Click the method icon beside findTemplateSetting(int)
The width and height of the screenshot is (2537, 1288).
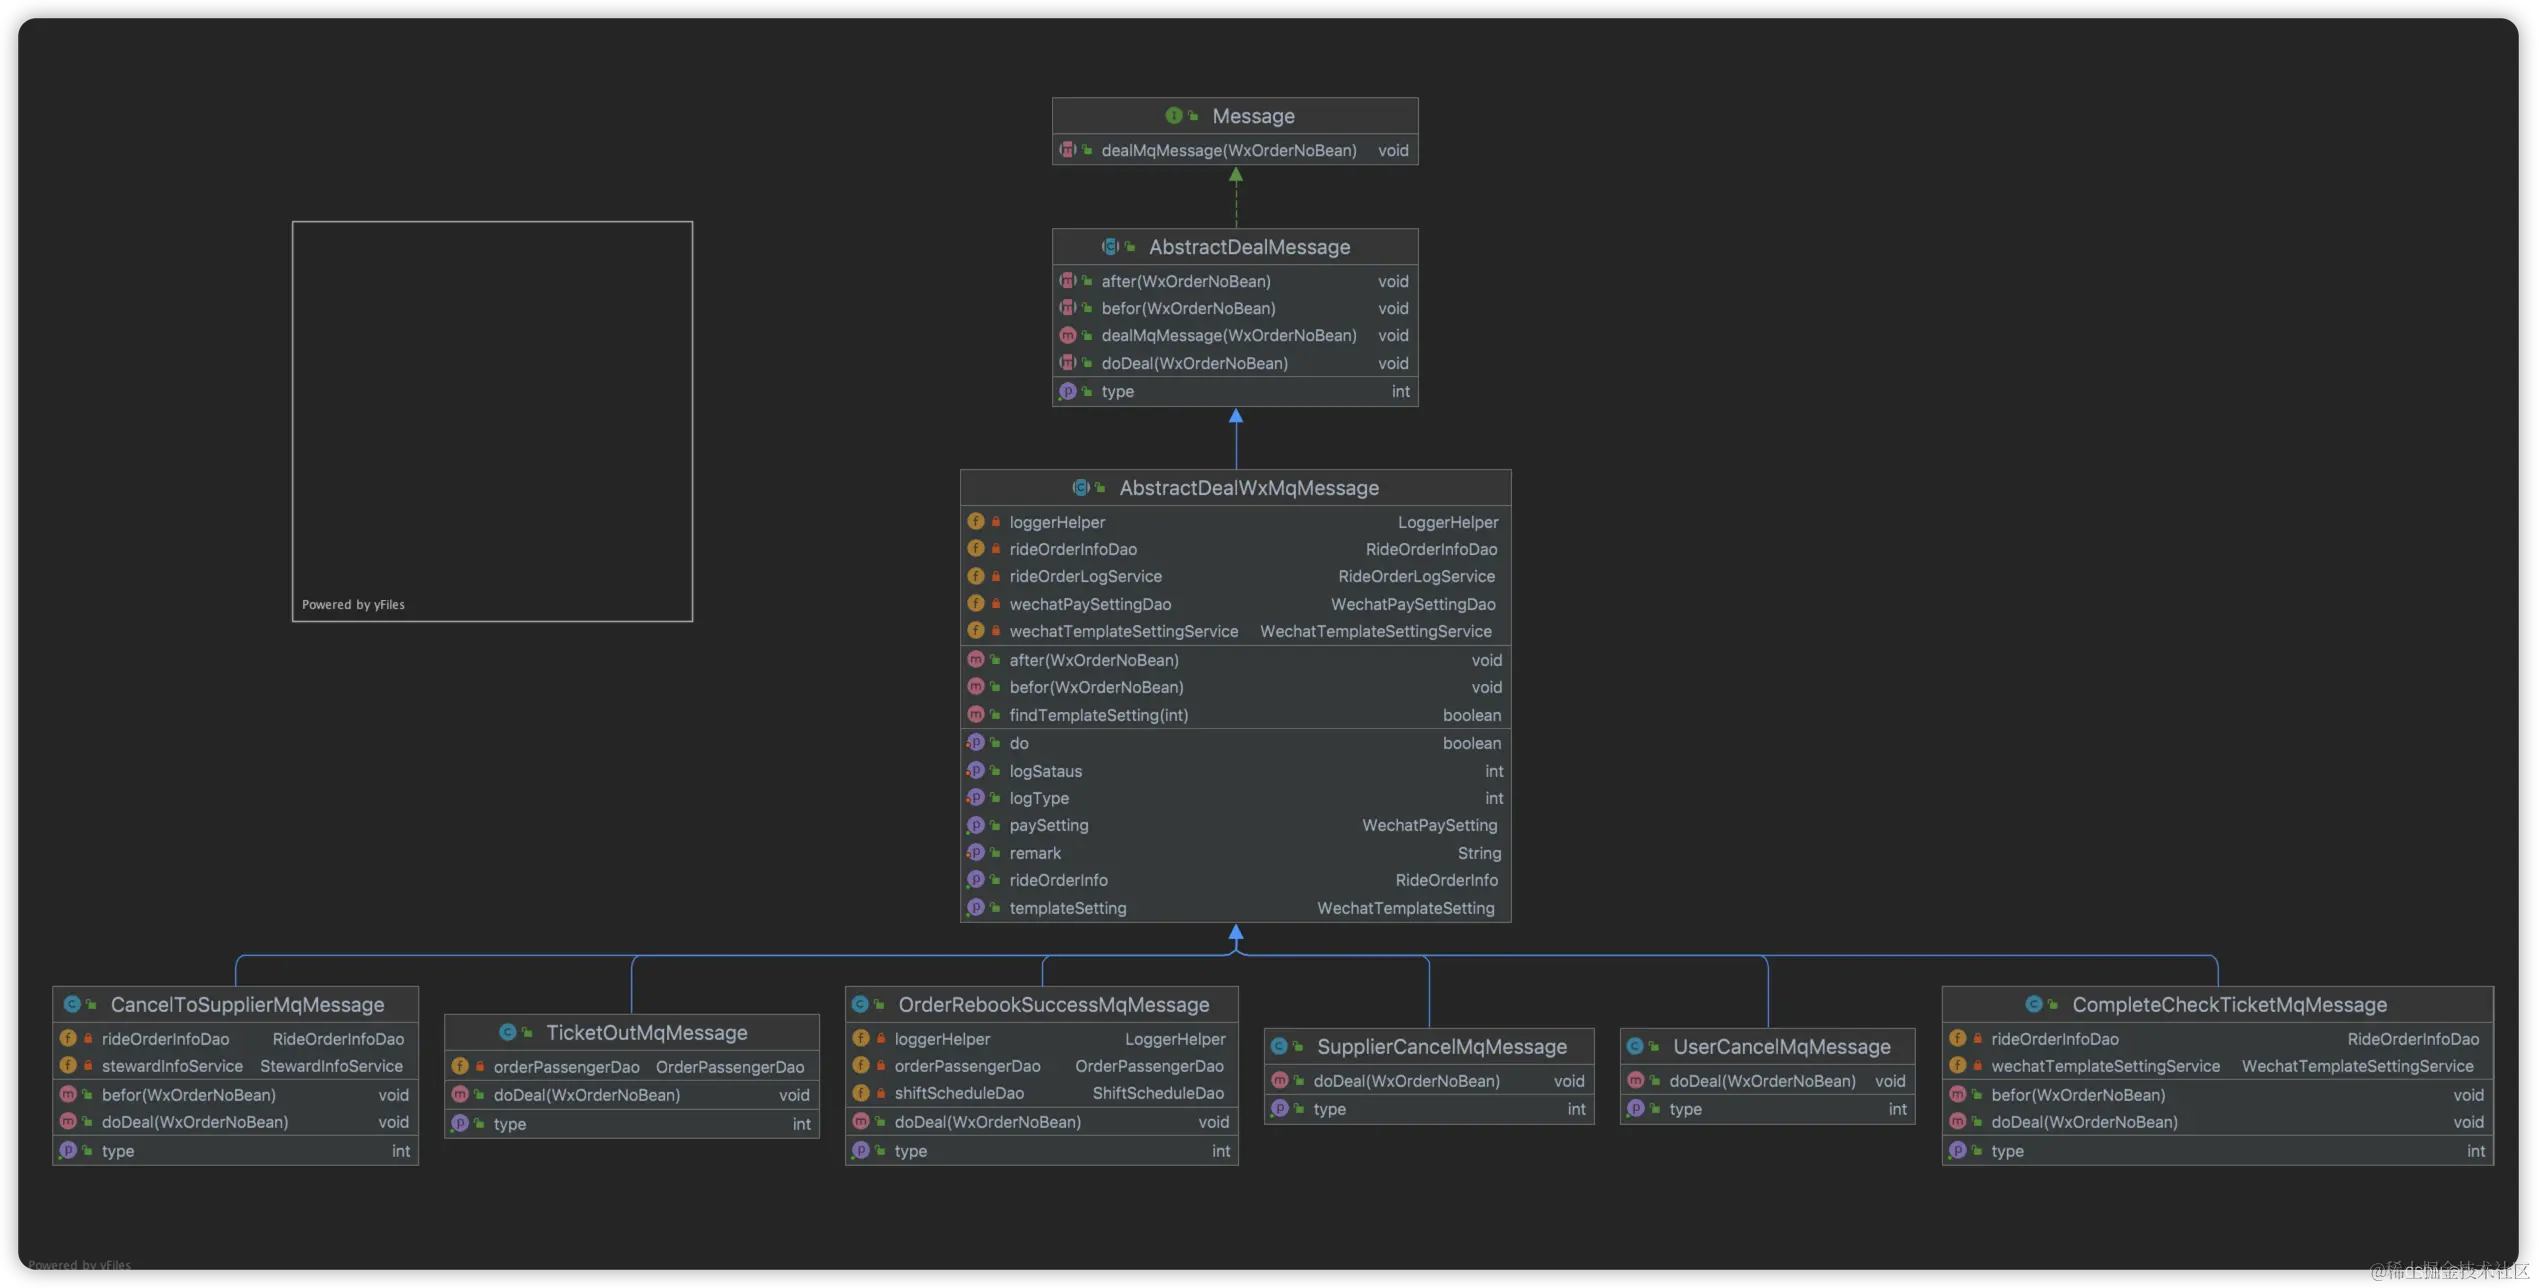[x=976, y=715]
